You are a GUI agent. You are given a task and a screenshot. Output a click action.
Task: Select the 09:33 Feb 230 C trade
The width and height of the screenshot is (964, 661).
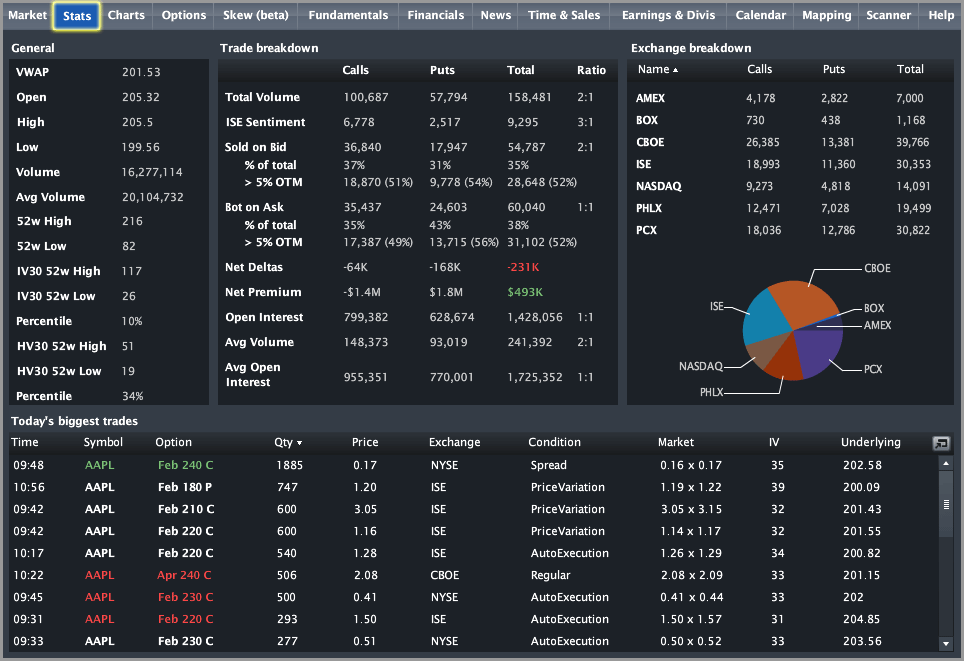click(x=473, y=641)
